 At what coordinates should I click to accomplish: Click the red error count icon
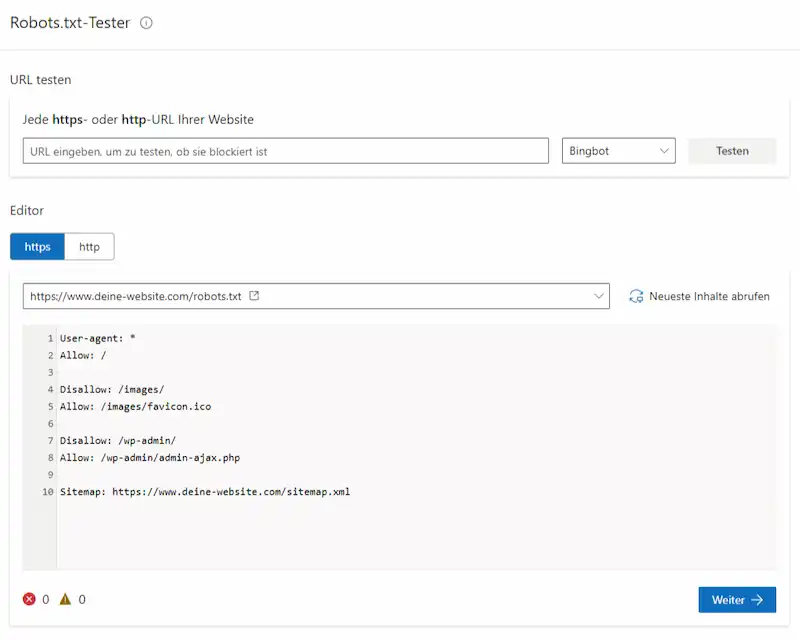click(x=28, y=599)
